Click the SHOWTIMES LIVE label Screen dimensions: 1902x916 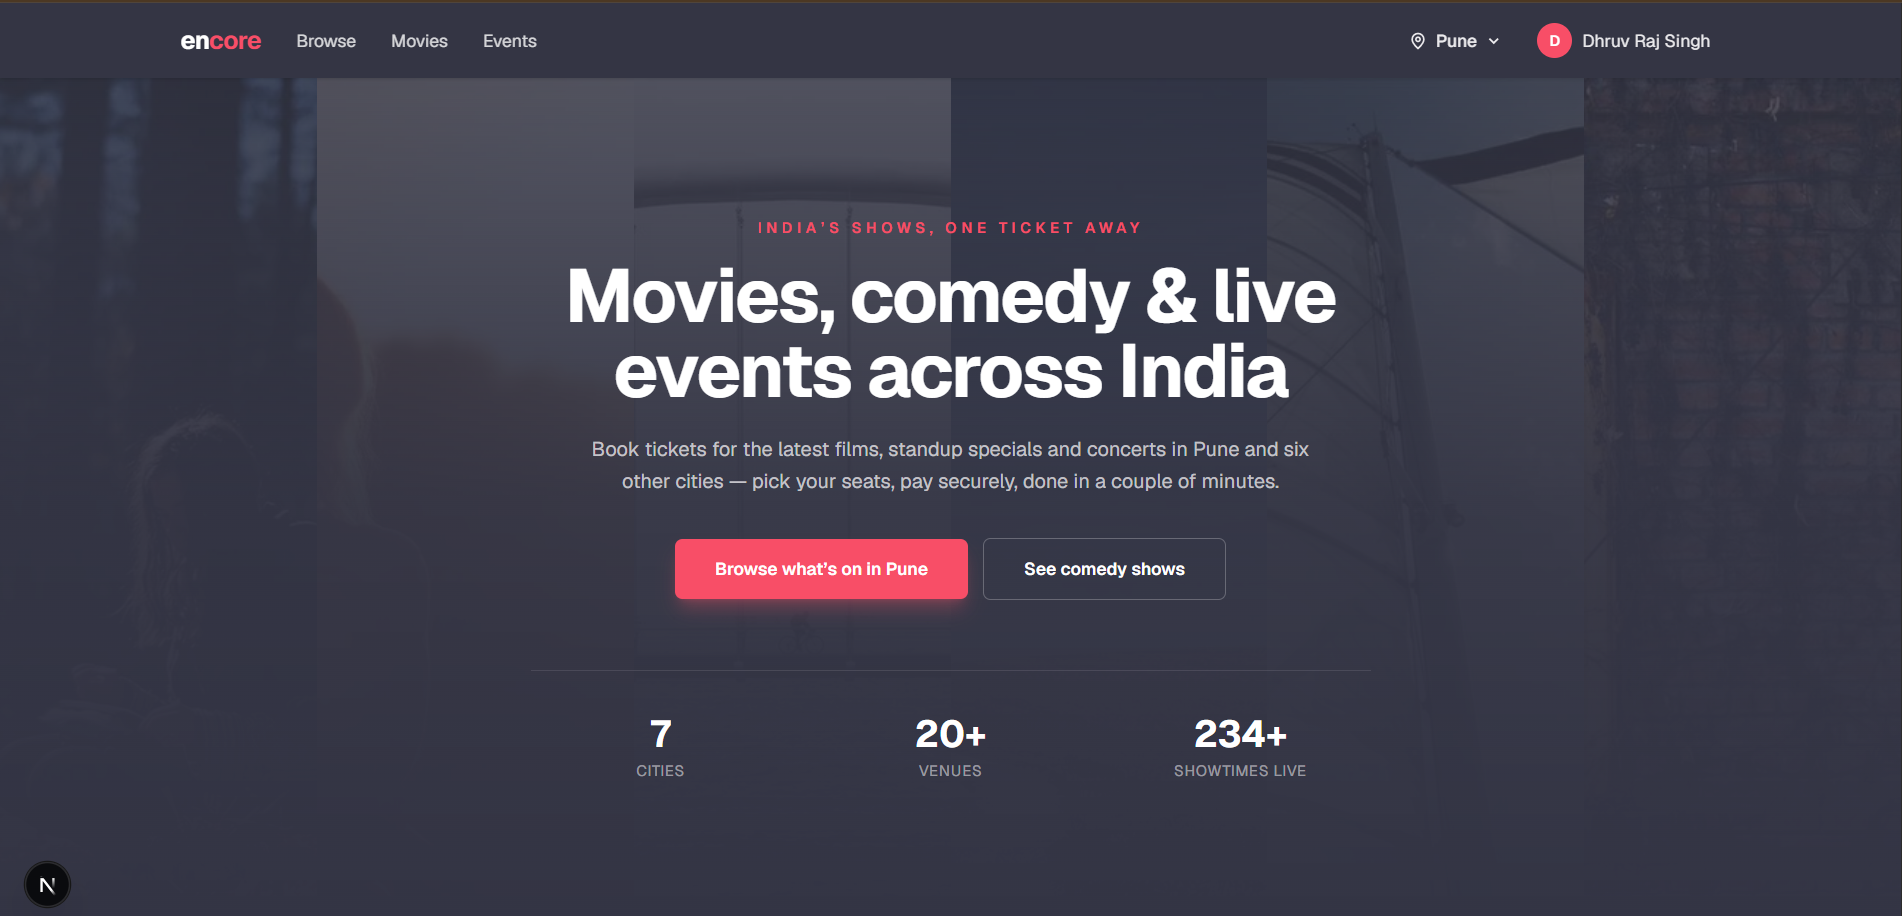point(1240,771)
